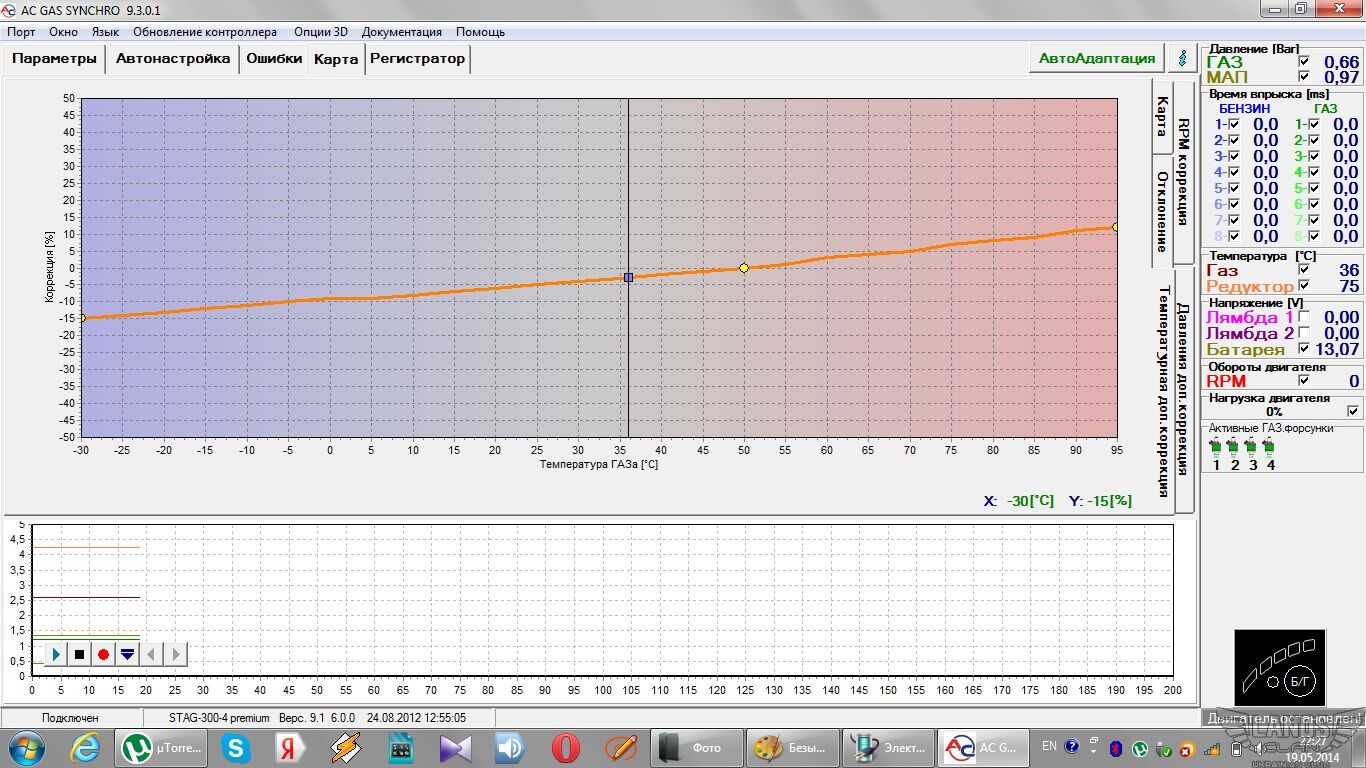Select the yellow curve point at 50°C
The width and height of the screenshot is (1366, 768).
744,268
